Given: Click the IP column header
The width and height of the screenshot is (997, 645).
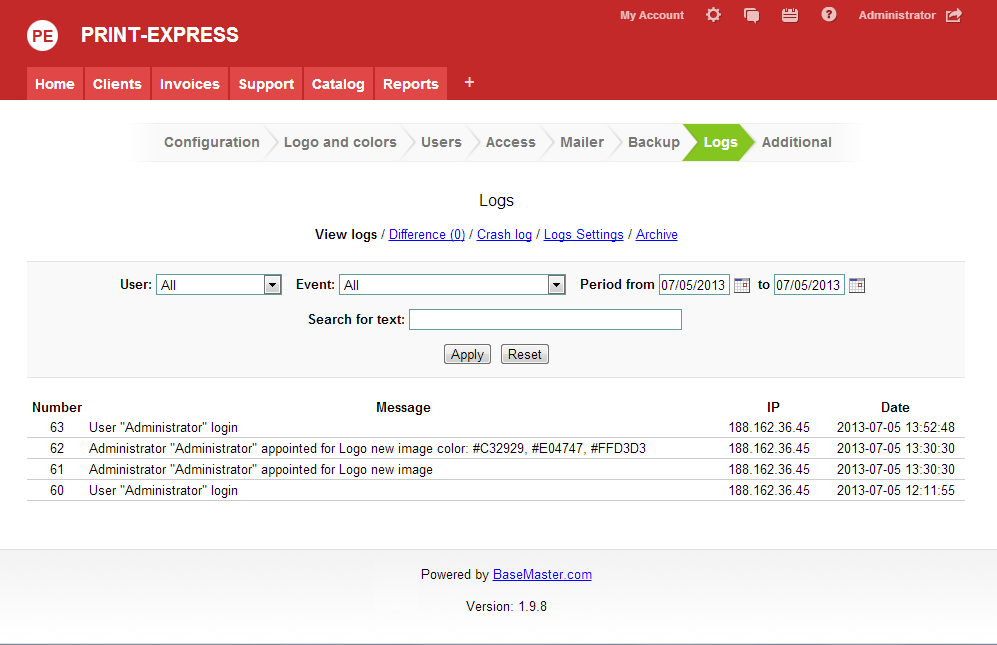Looking at the screenshot, I should pos(773,407).
